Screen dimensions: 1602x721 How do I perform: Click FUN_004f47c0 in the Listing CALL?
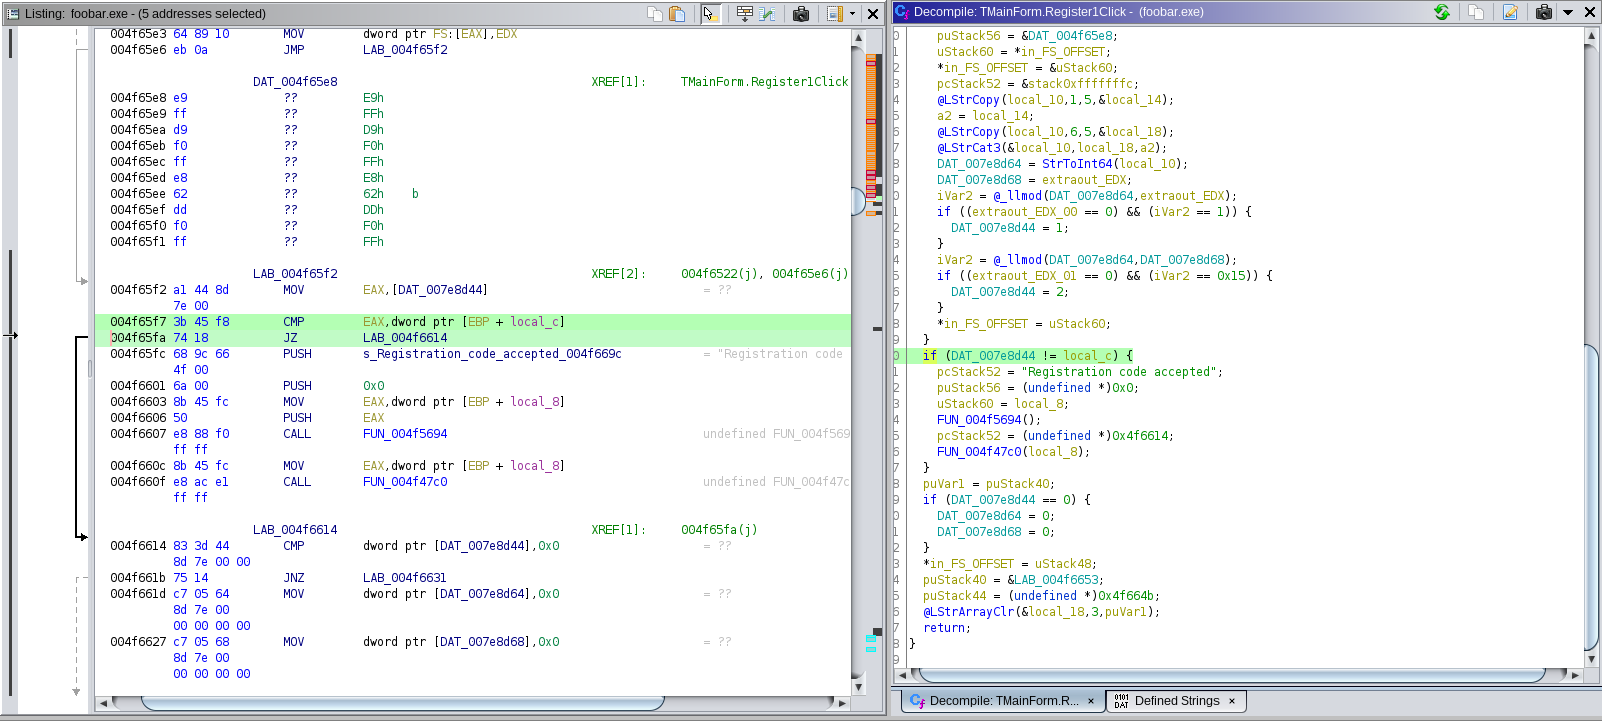point(405,482)
